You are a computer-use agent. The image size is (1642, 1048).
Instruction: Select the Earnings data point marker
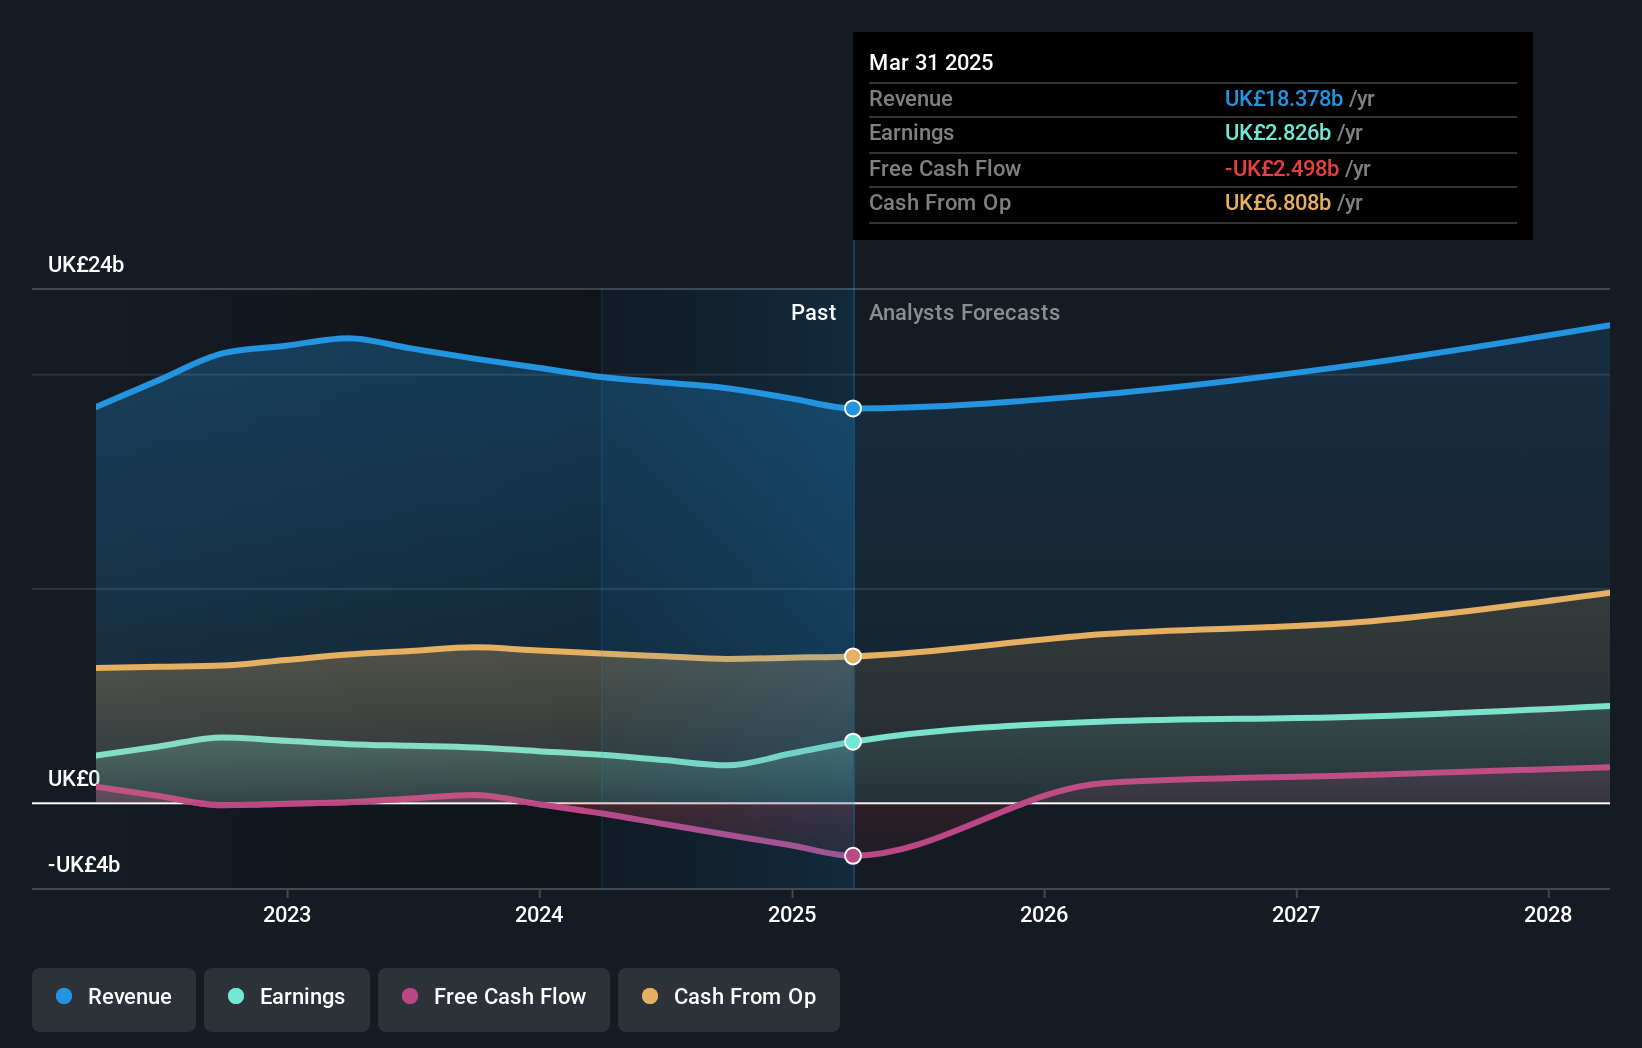point(853,741)
